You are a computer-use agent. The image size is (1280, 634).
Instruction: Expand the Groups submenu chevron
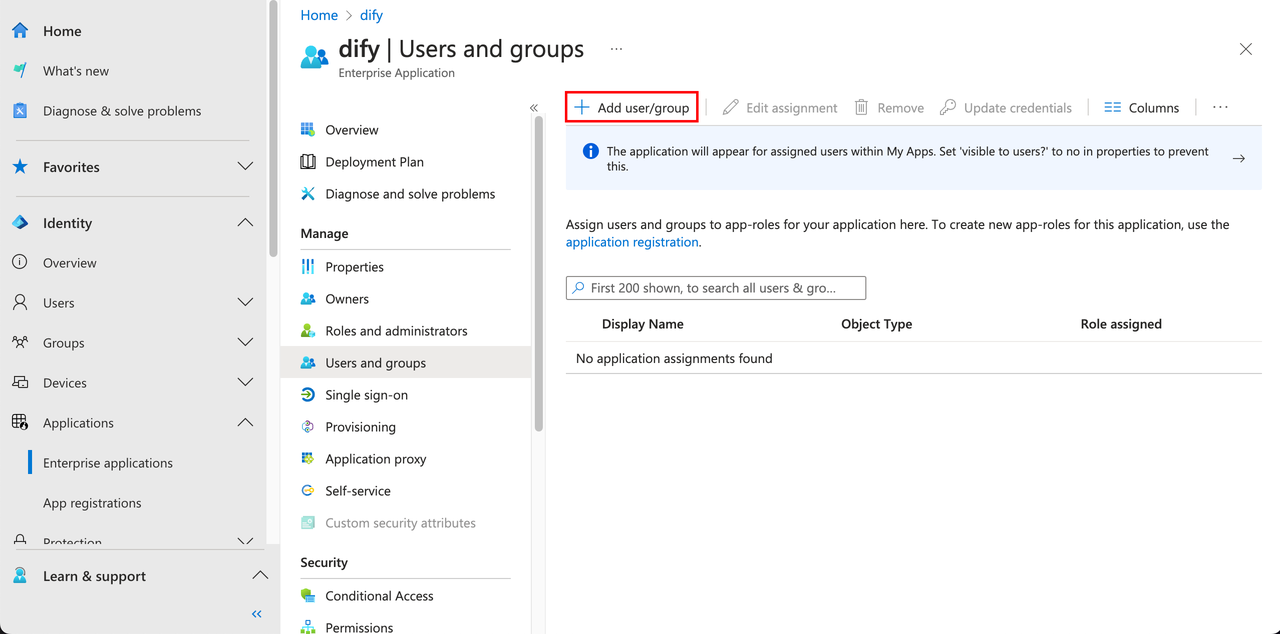coord(245,343)
